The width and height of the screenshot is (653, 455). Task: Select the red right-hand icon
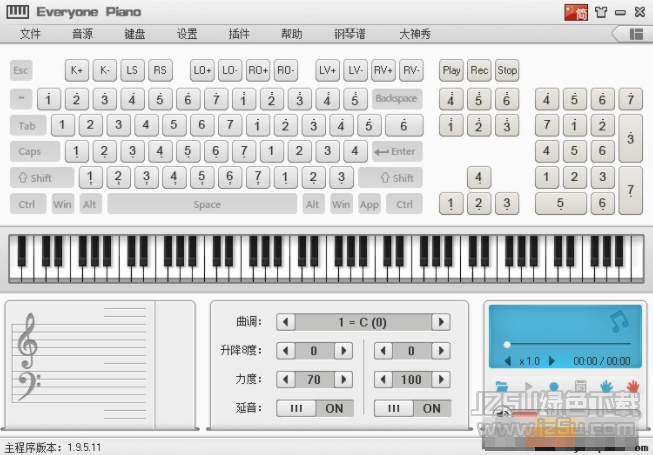click(x=633, y=386)
